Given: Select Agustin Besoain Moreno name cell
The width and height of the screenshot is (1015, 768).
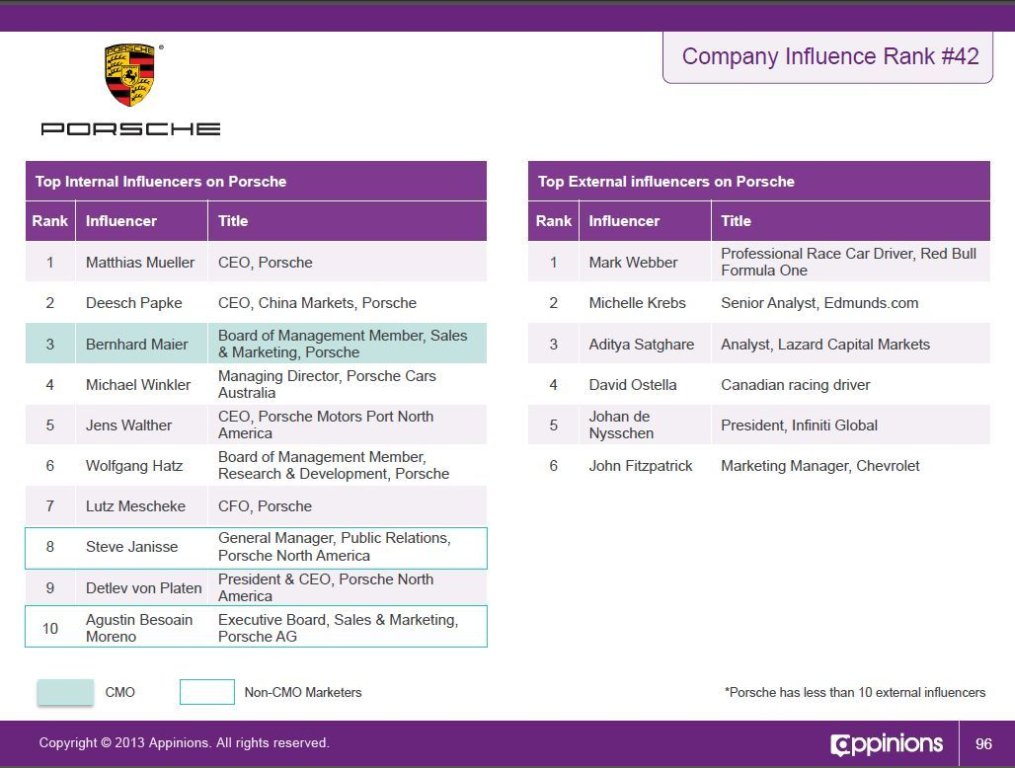Looking at the screenshot, I should [139, 628].
